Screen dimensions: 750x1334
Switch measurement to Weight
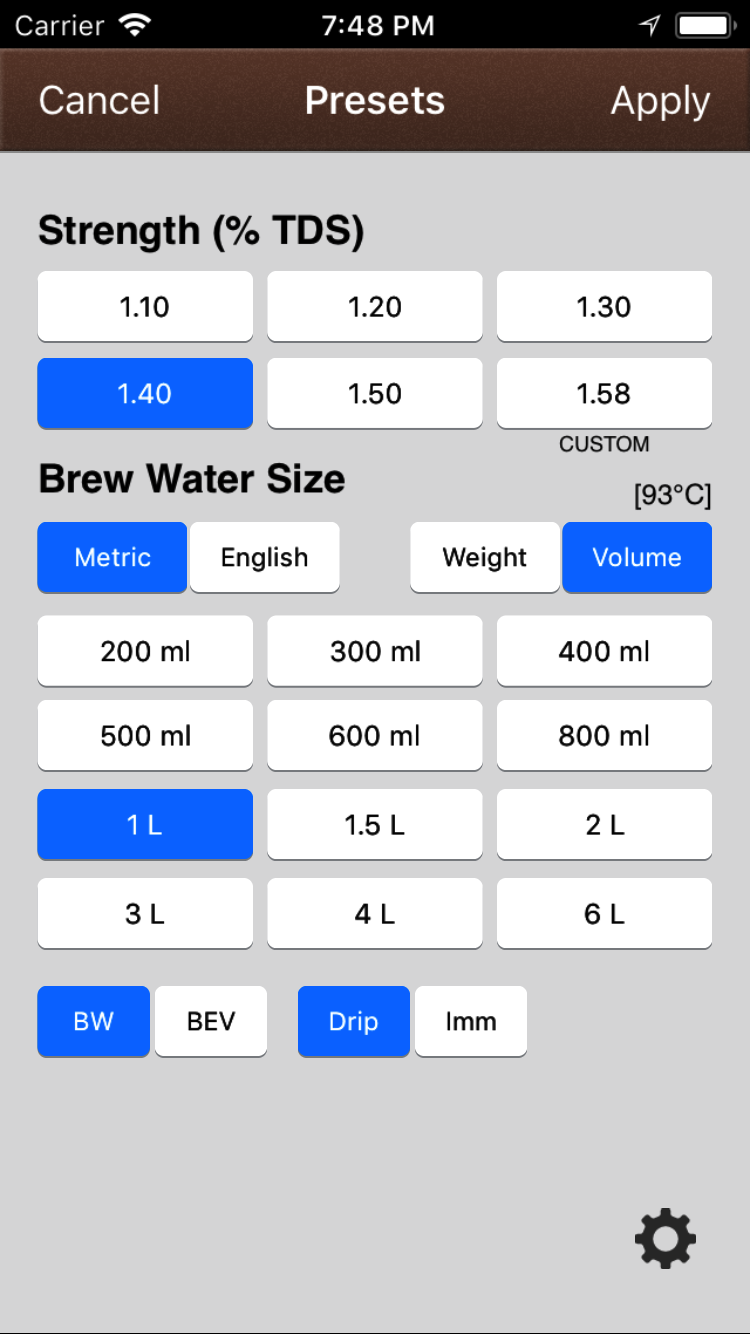click(x=485, y=557)
